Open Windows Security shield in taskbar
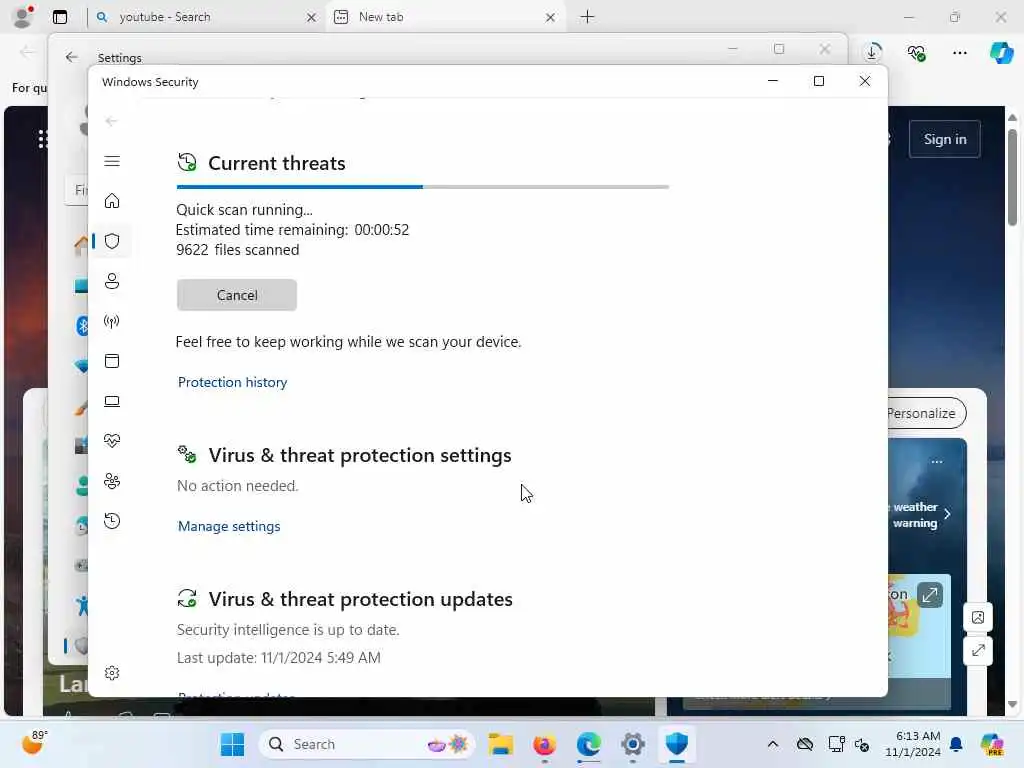Viewport: 1024px width, 768px height. click(677, 744)
